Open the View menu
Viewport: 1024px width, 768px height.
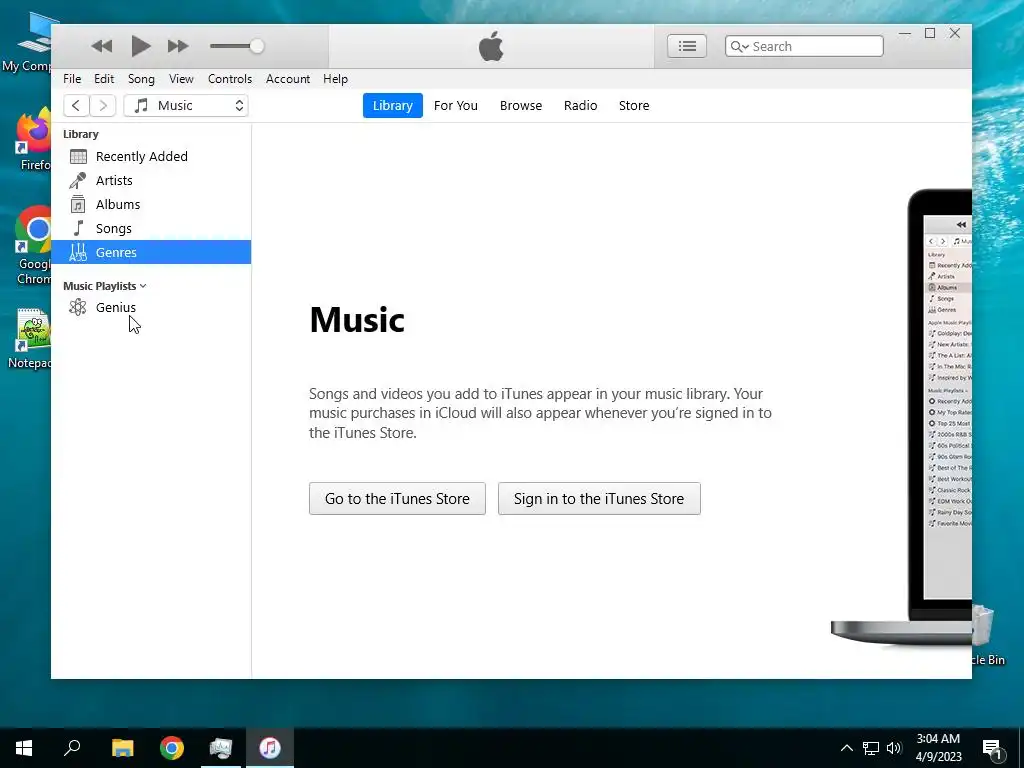pyautogui.click(x=181, y=78)
